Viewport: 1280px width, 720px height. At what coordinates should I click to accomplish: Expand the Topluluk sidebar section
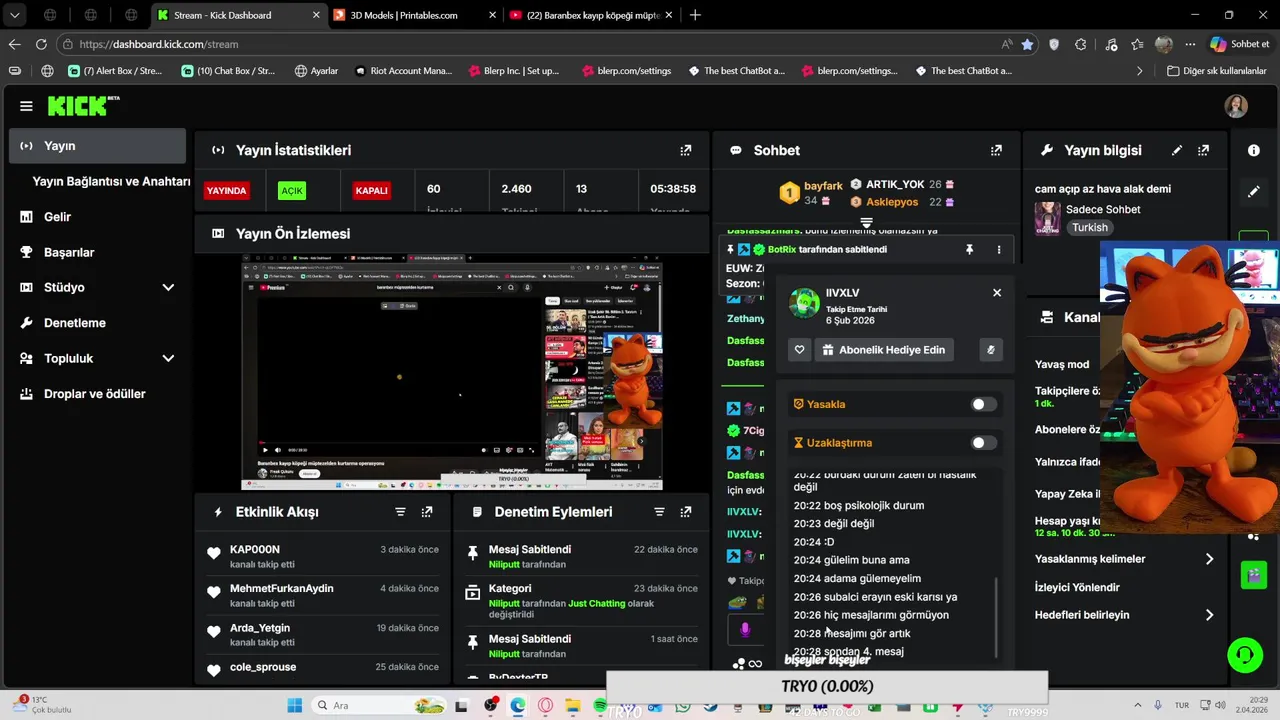pos(168,359)
